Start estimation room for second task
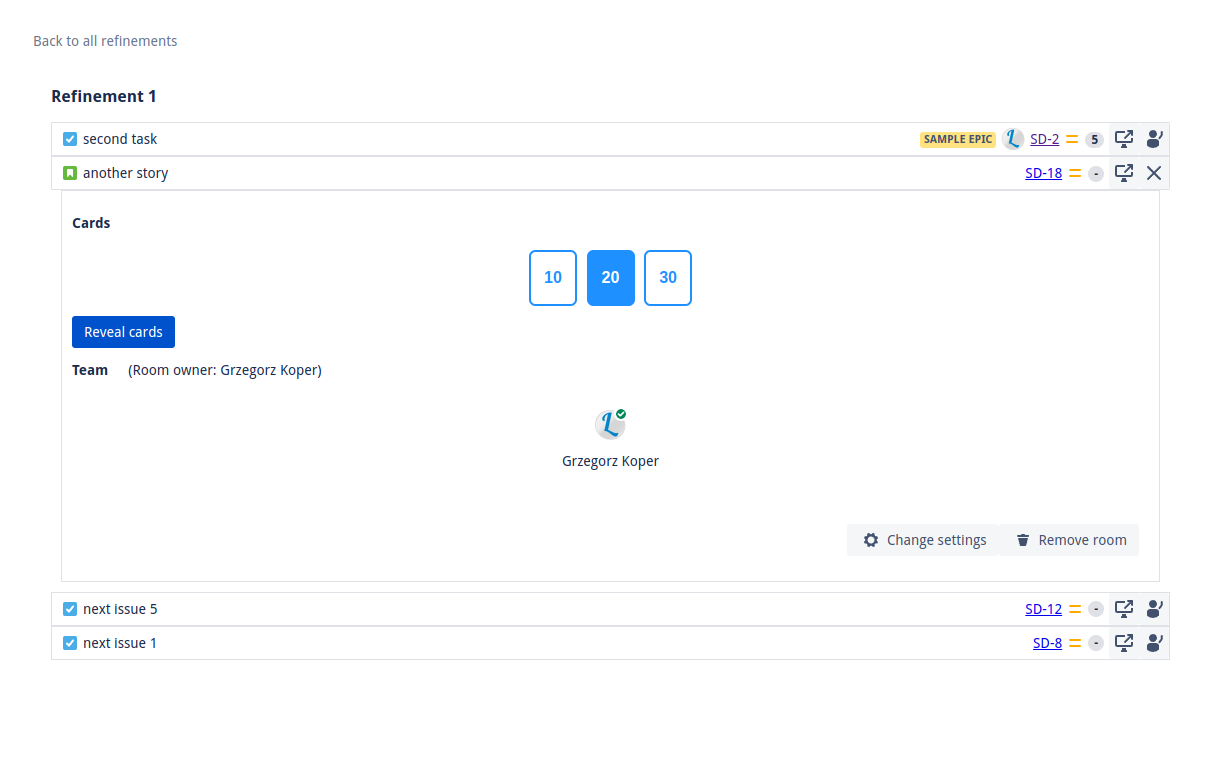Image resolution: width=1229 pixels, height=769 pixels. point(1154,139)
